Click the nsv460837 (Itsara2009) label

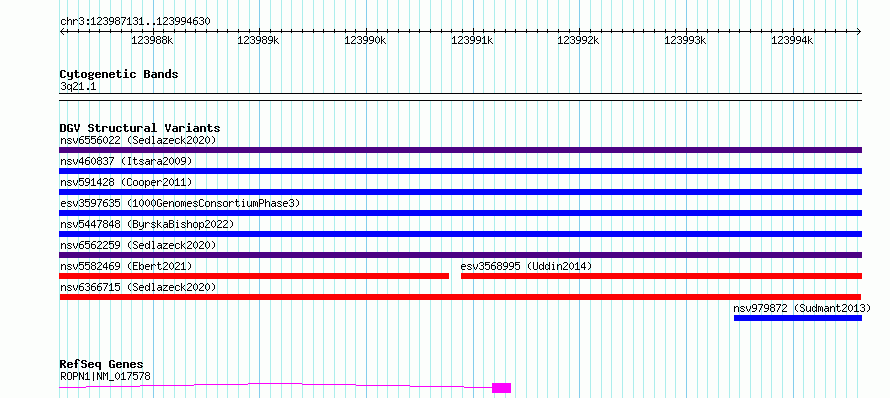click(126, 161)
